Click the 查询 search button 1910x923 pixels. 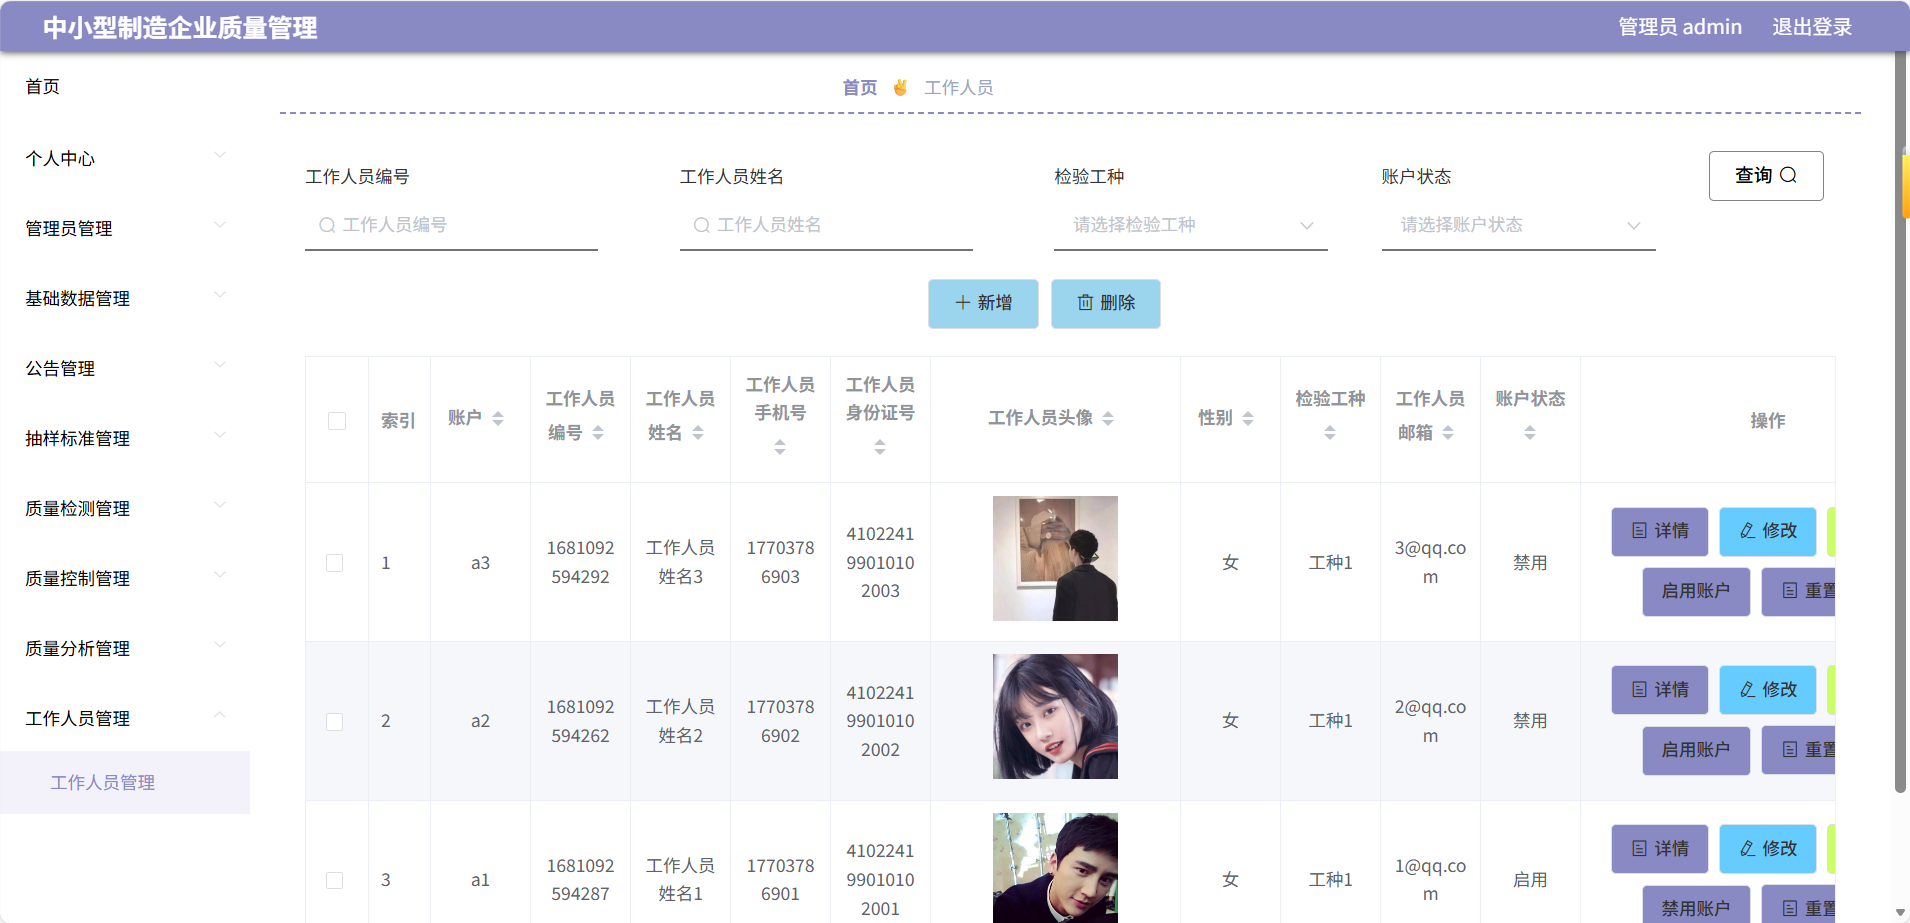1766,175
